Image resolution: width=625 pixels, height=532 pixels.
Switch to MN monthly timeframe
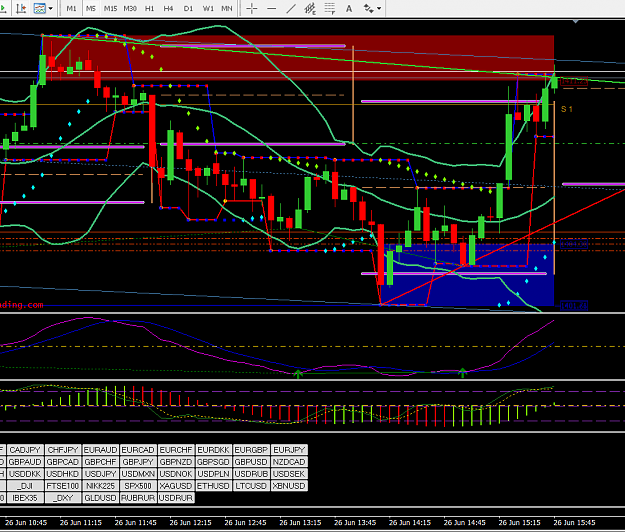[227, 8]
